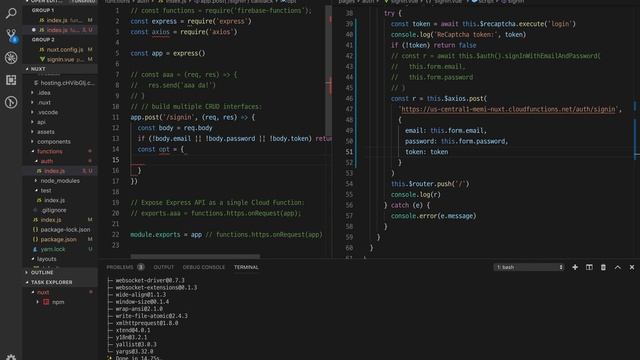Collapse the test folder
This screenshot has width=640, height=360.
pos(46,191)
